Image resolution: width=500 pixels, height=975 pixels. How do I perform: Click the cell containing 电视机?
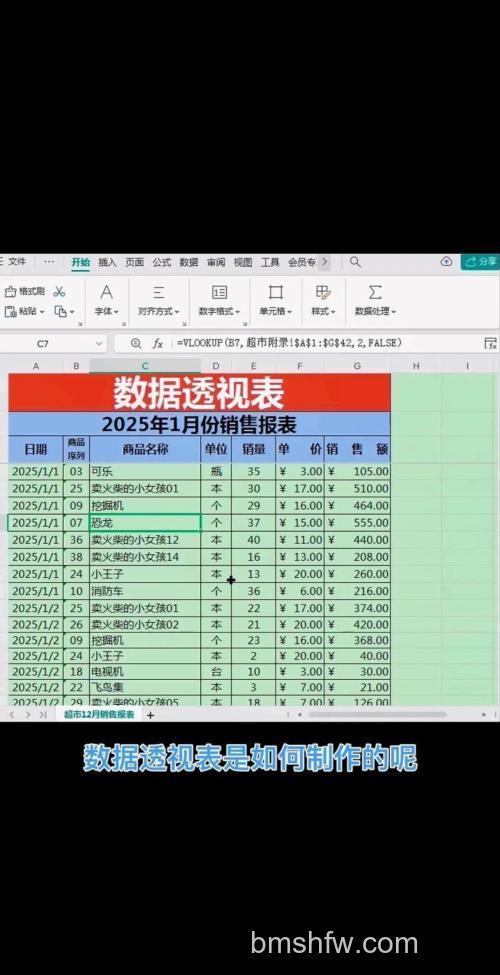point(145,671)
